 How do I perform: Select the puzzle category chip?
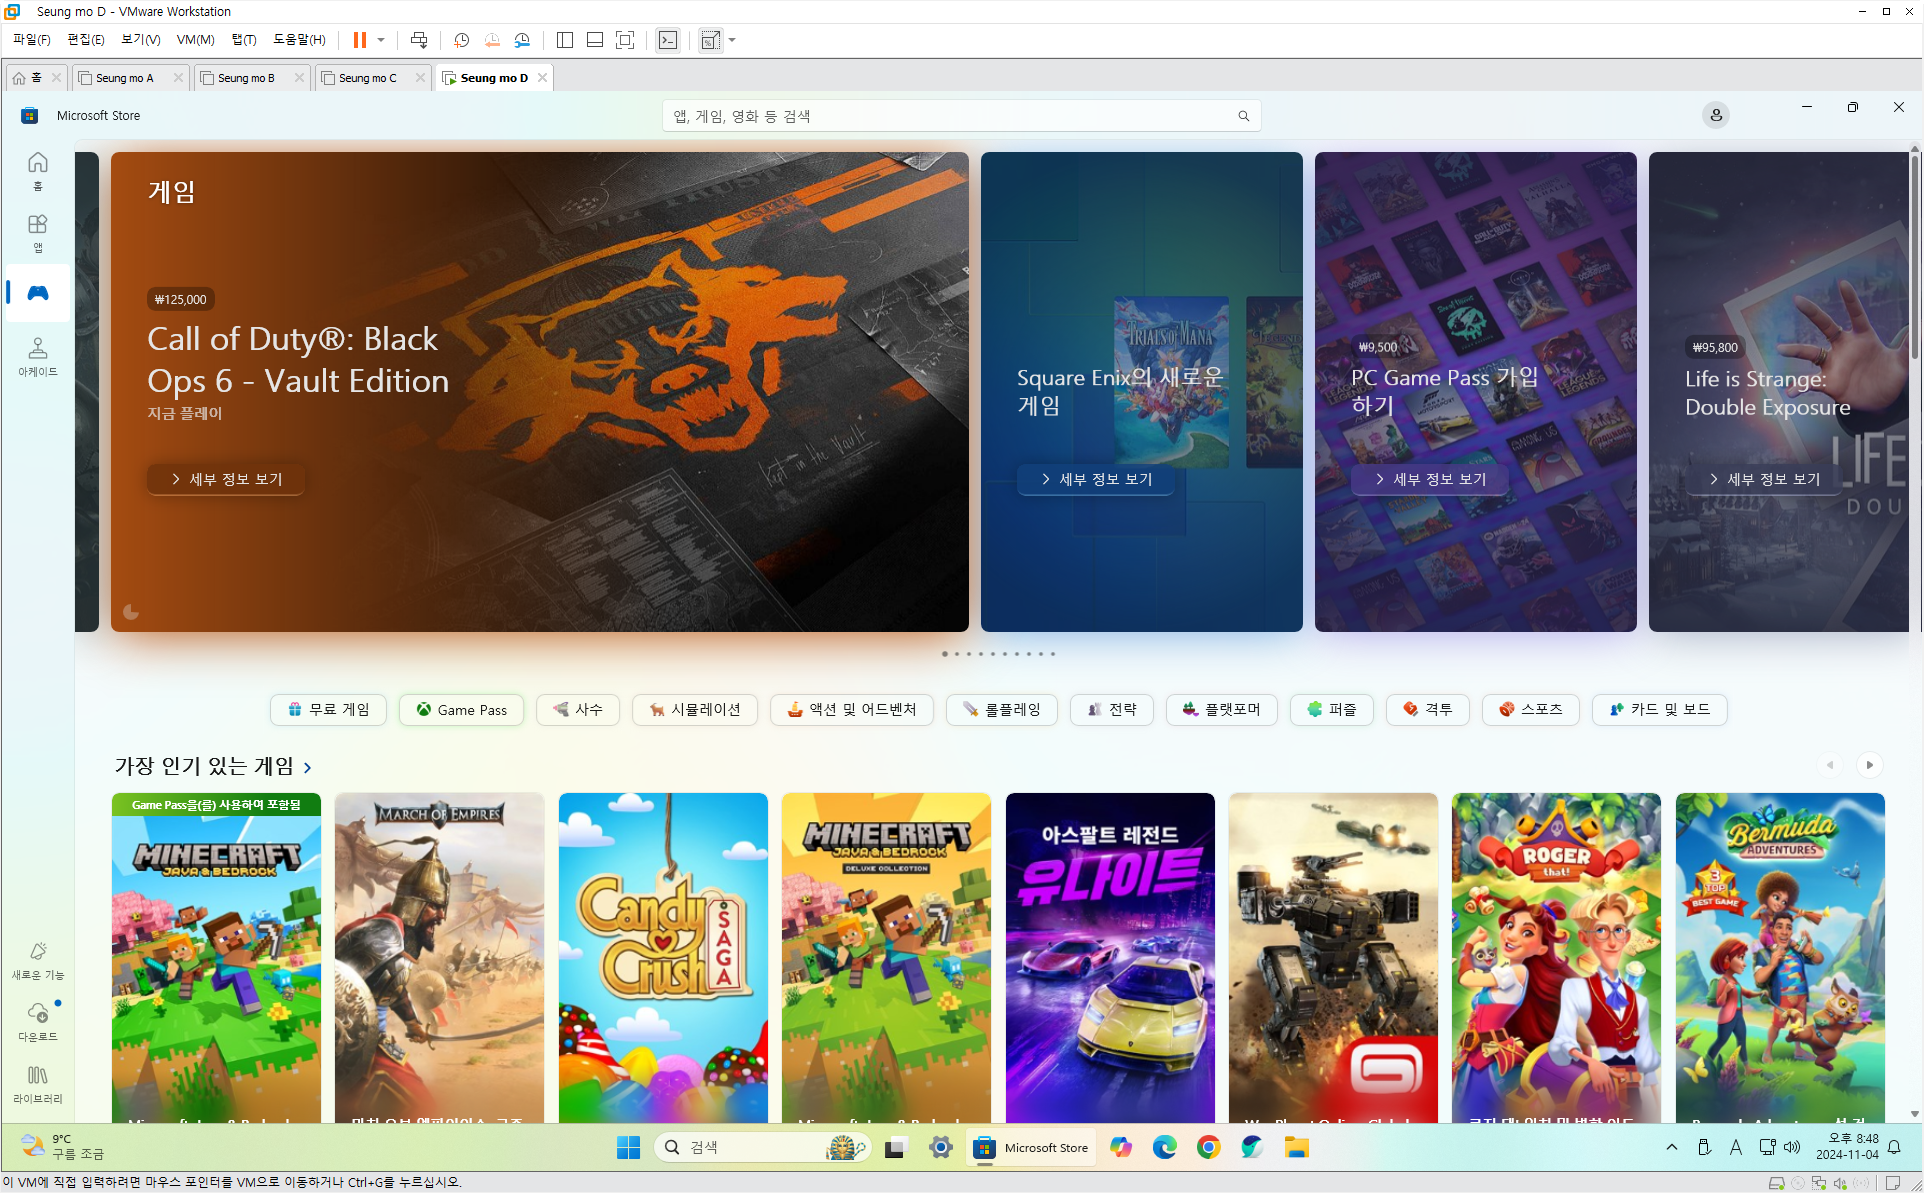1331,710
